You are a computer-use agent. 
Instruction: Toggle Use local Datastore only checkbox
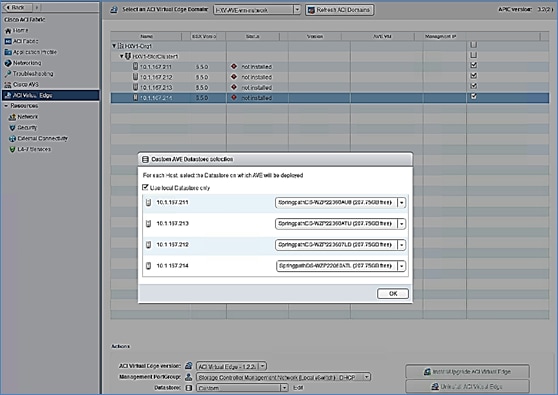(145, 187)
